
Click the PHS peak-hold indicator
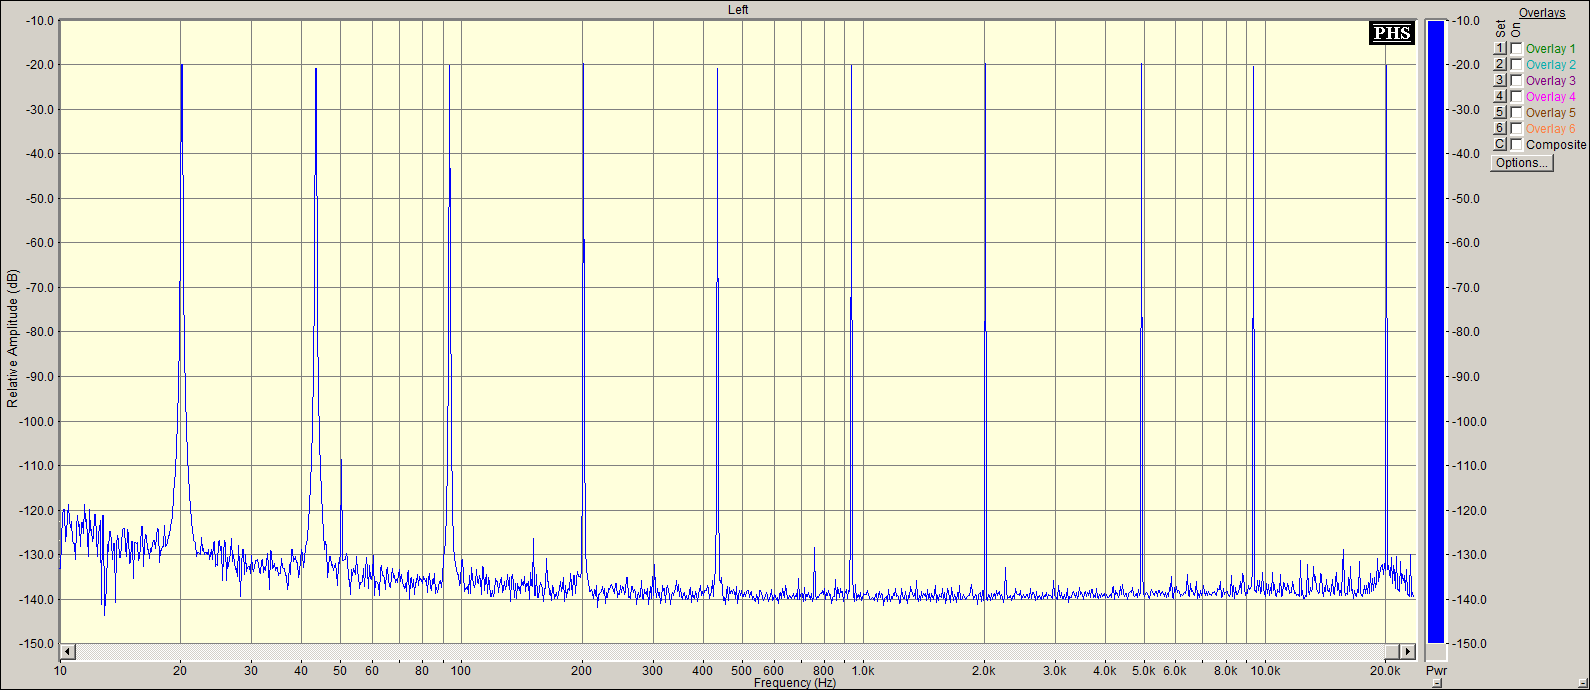[1392, 33]
